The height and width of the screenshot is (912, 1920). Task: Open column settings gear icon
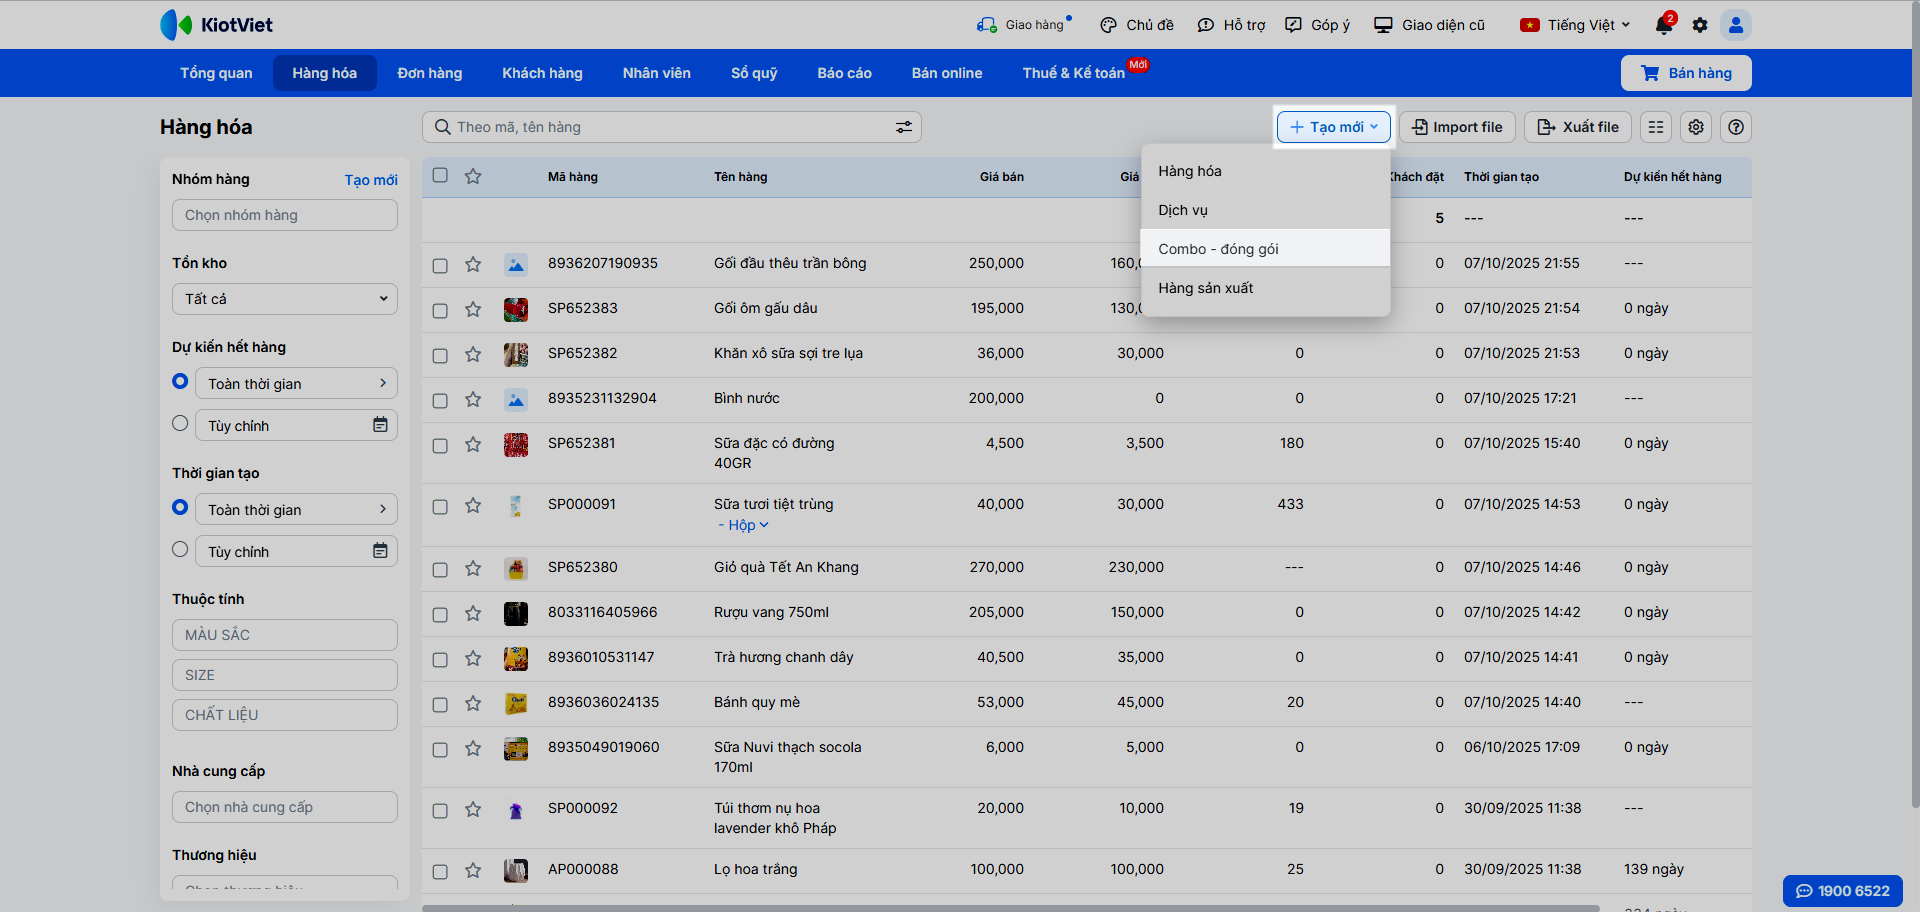point(1696,127)
